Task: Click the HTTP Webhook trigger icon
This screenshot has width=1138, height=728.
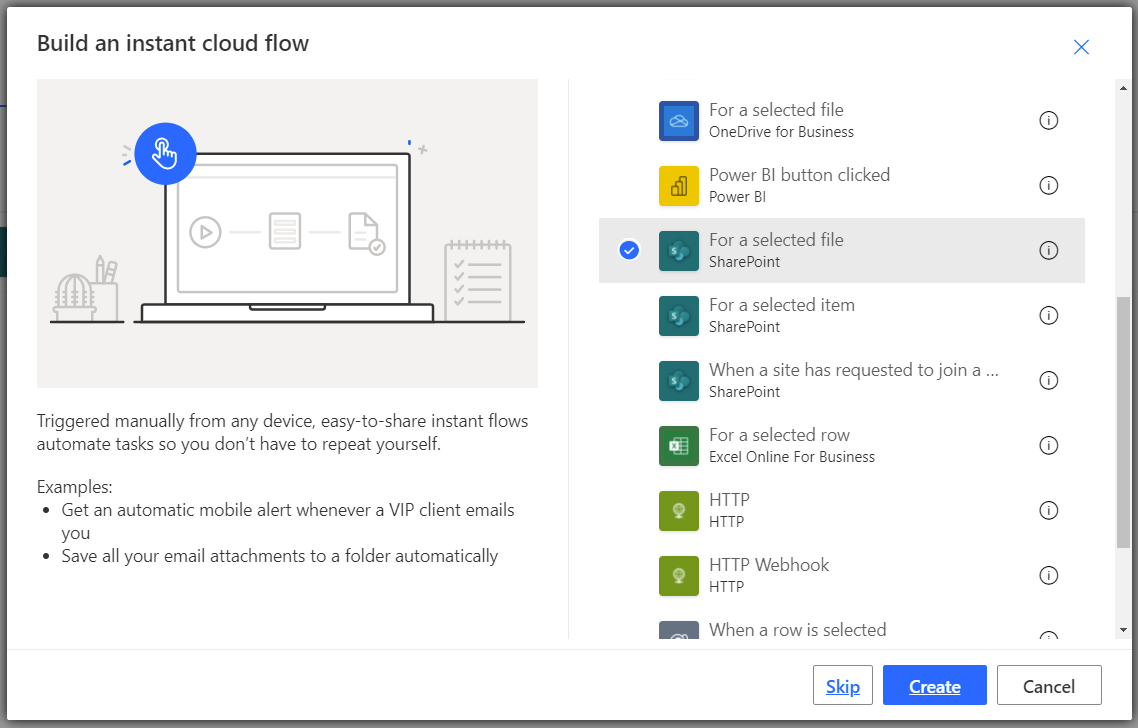Action: [679, 576]
